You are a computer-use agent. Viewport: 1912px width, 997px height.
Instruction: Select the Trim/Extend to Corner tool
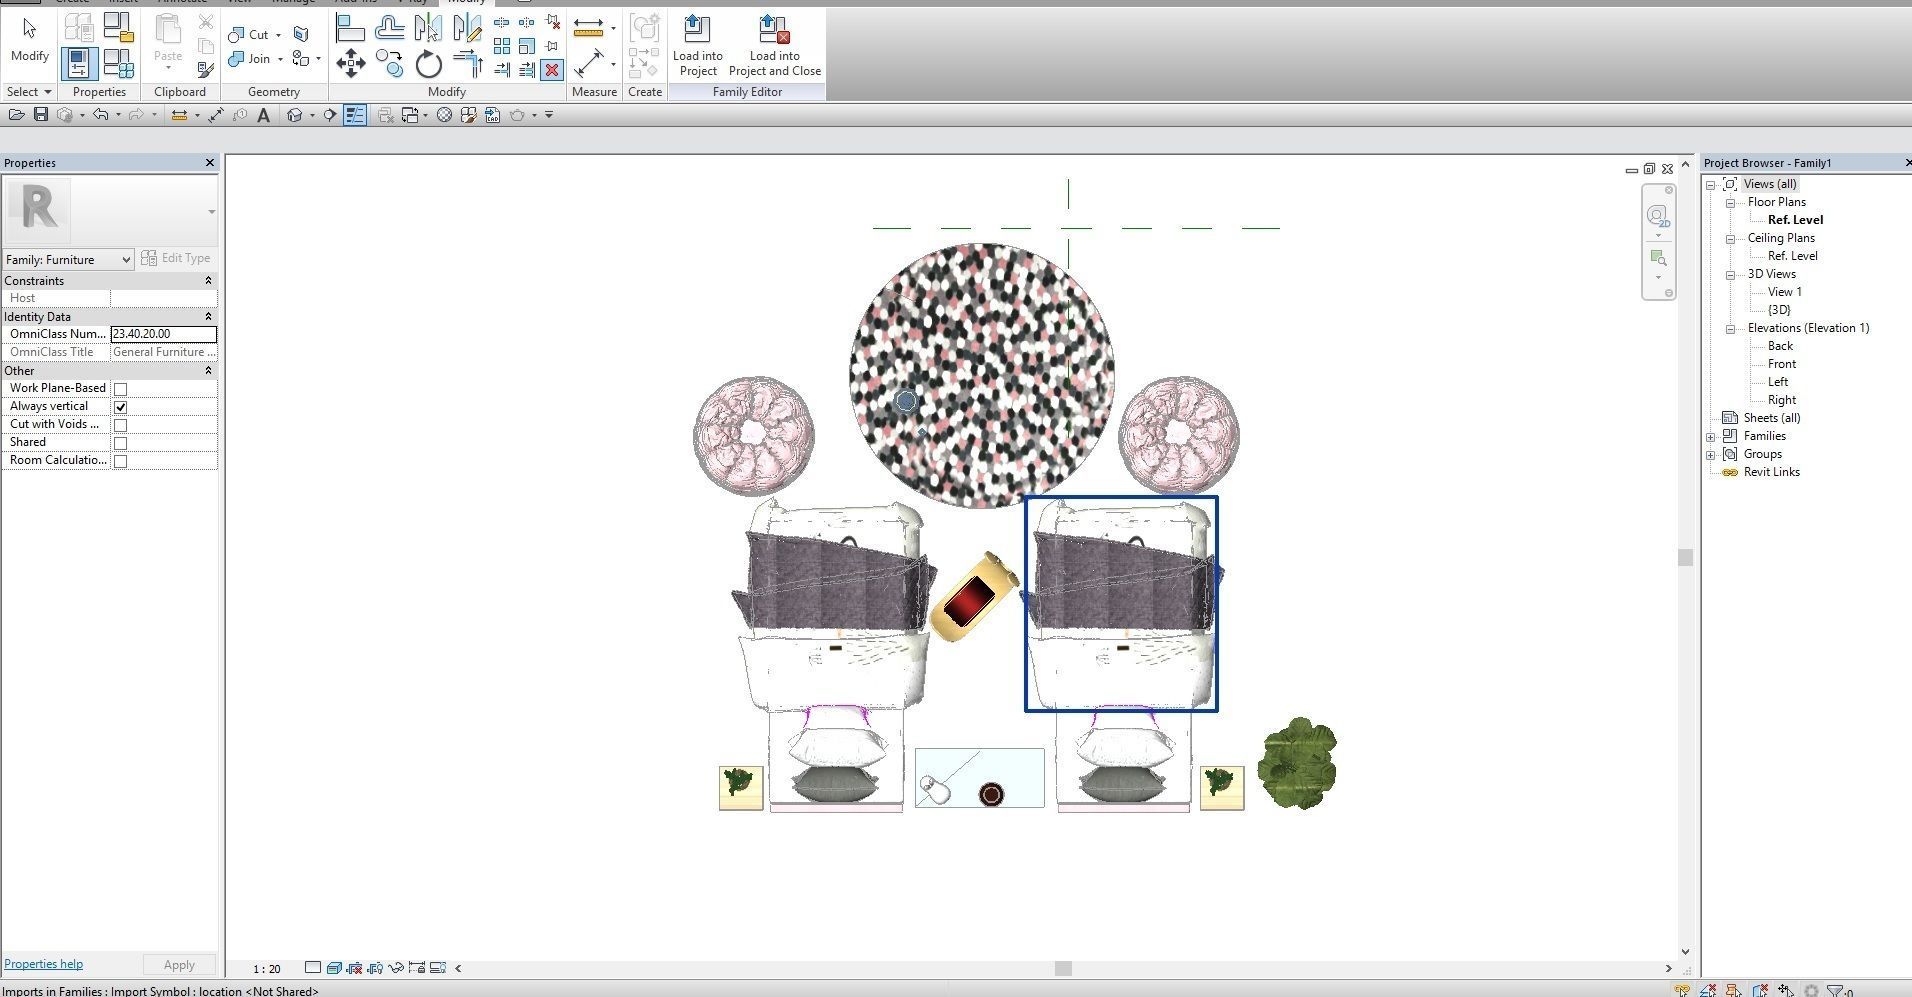(x=467, y=63)
